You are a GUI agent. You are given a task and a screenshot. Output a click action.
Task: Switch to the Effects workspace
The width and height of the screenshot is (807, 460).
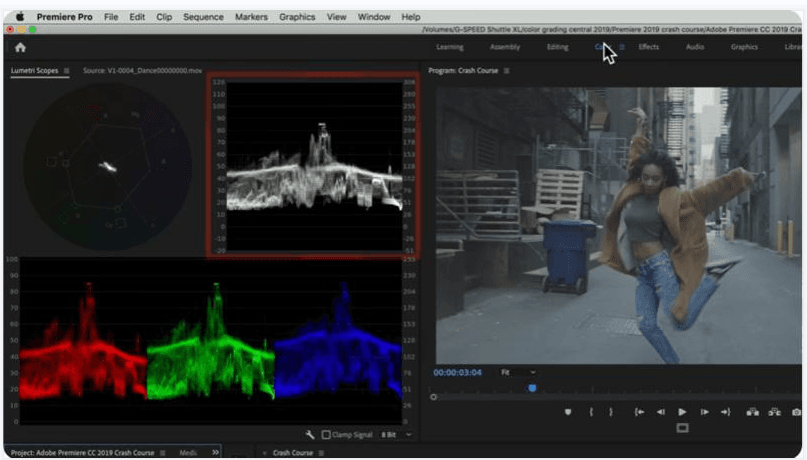click(648, 47)
